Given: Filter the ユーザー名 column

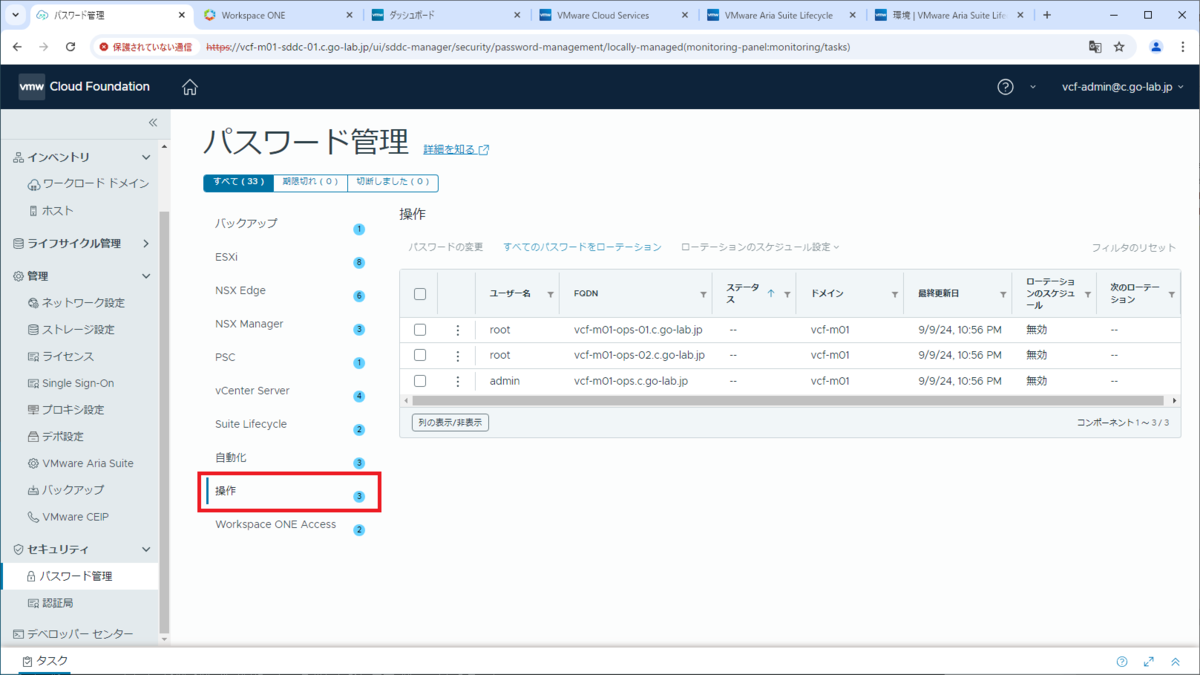Looking at the screenshot, I should pyautogui.click(x=550, y=295).
